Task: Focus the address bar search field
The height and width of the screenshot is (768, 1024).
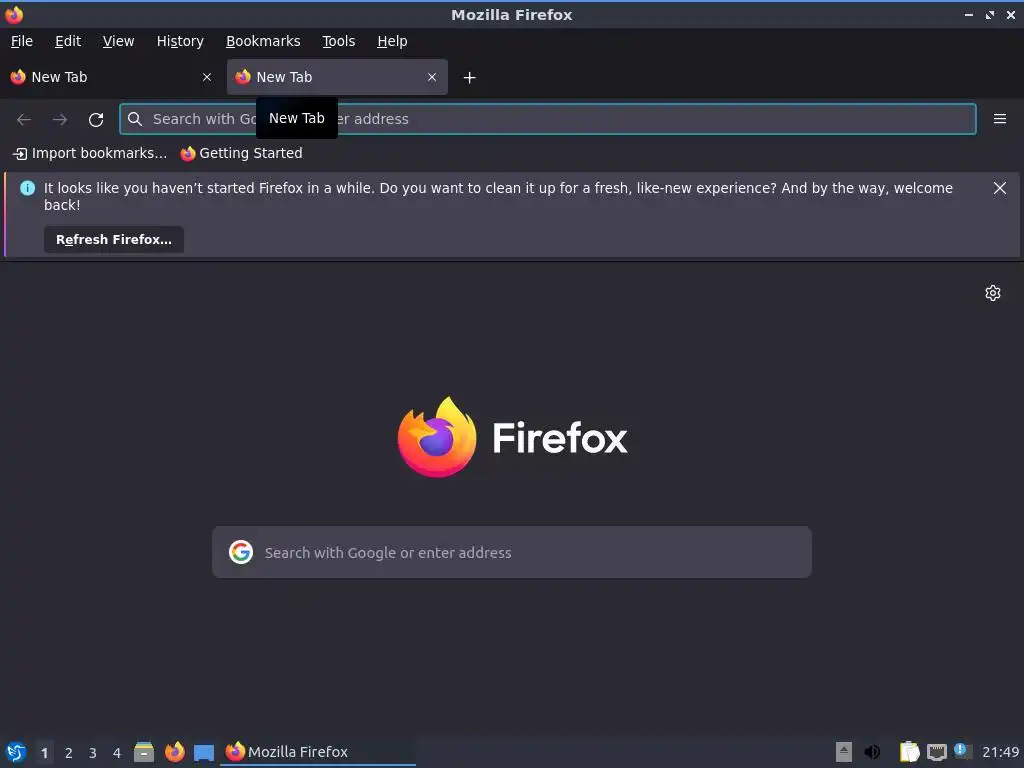Action: tap(547, 119)
